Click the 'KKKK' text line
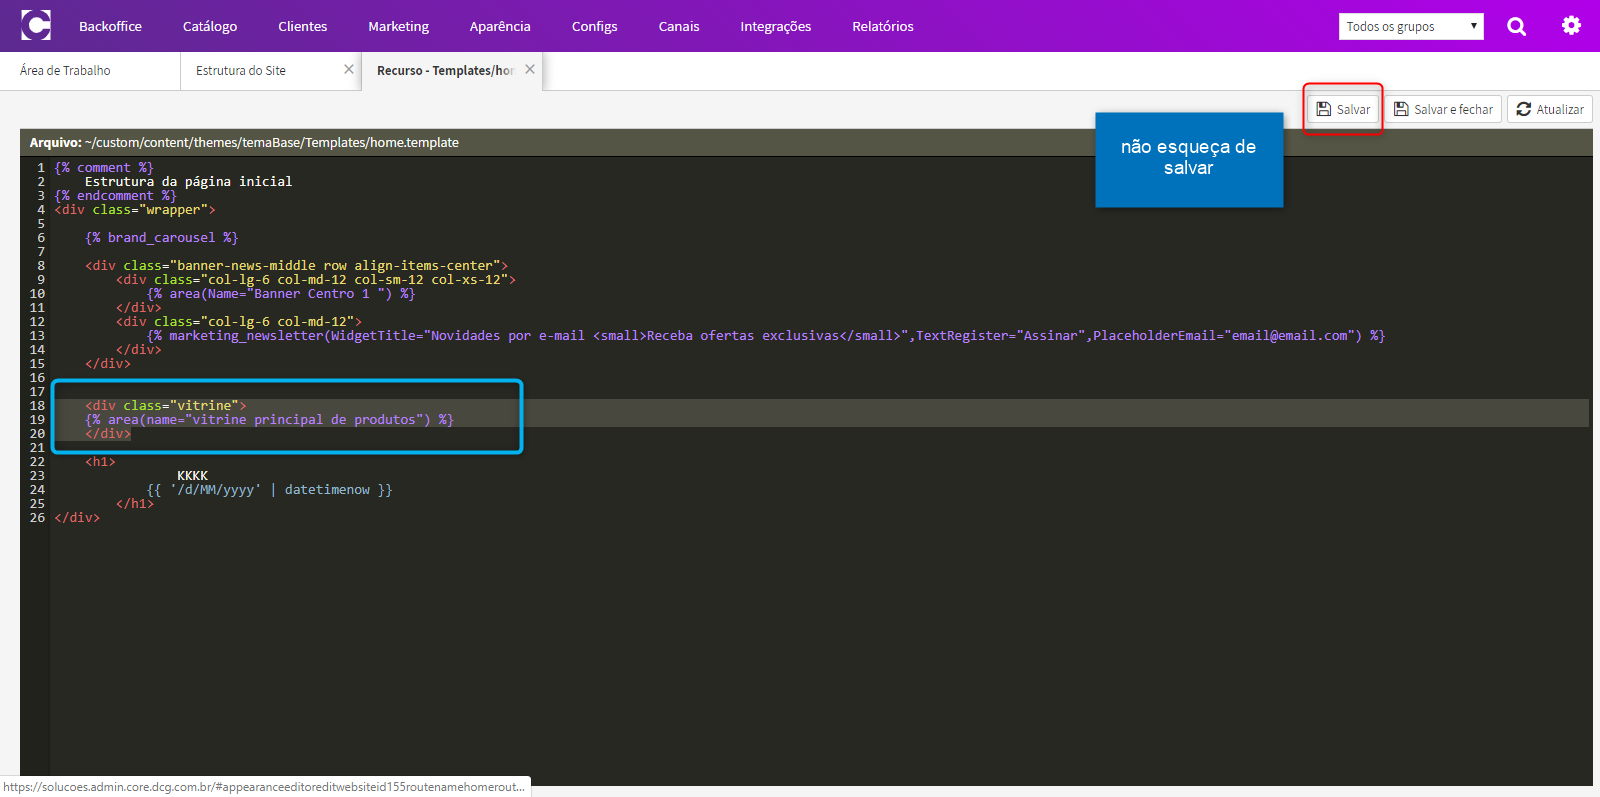Screen dimensions: 1600x797 [193, 476]
